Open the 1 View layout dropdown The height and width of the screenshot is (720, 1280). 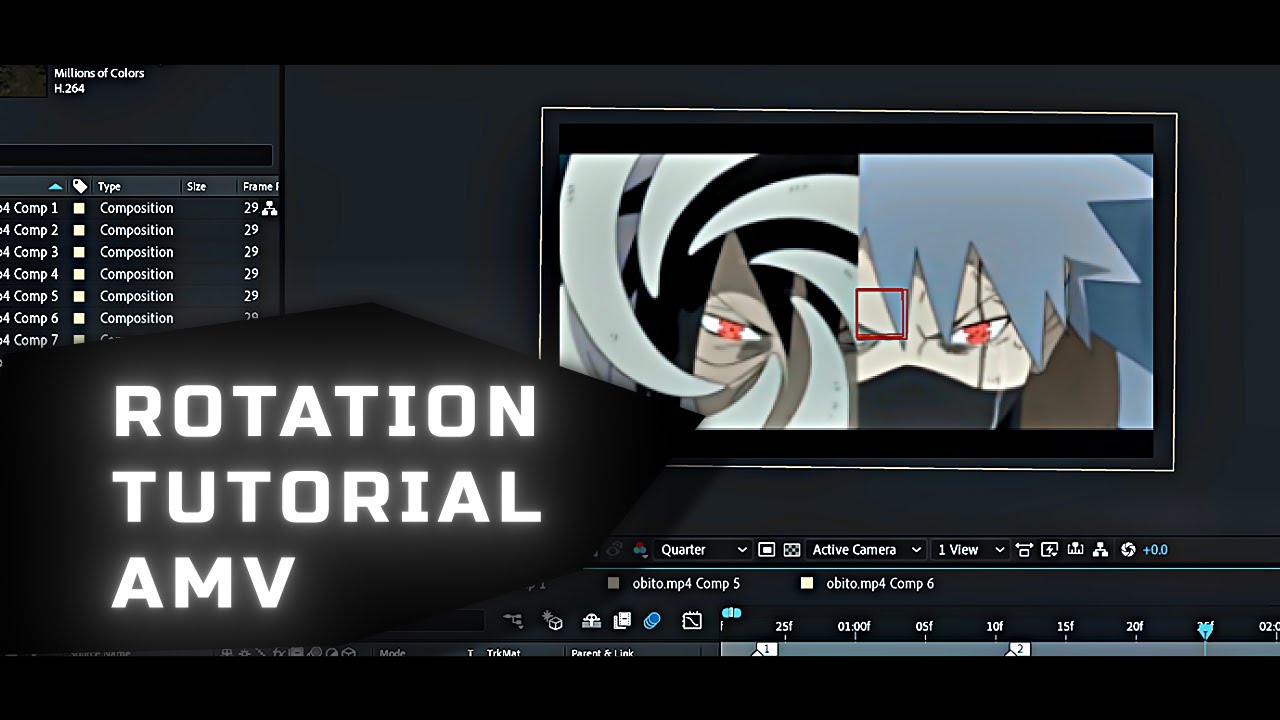pyautogui.click(x=969, y=550)
